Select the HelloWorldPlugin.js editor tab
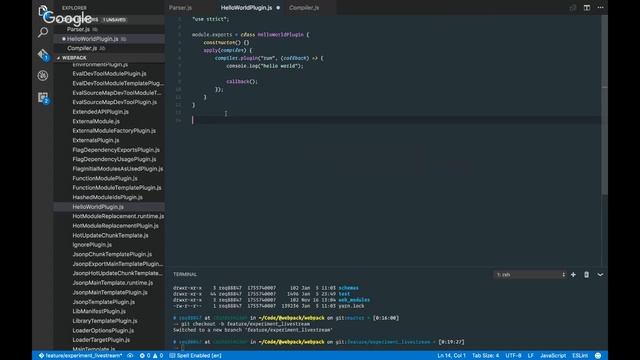640x360 pixels. 246,7
